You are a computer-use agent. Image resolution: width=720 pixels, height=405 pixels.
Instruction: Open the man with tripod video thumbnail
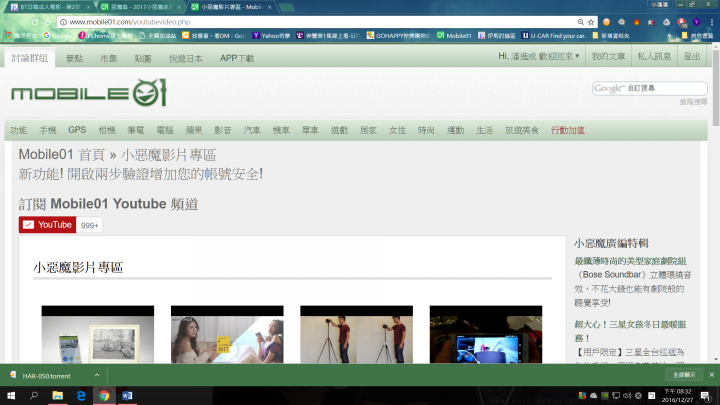356,334
